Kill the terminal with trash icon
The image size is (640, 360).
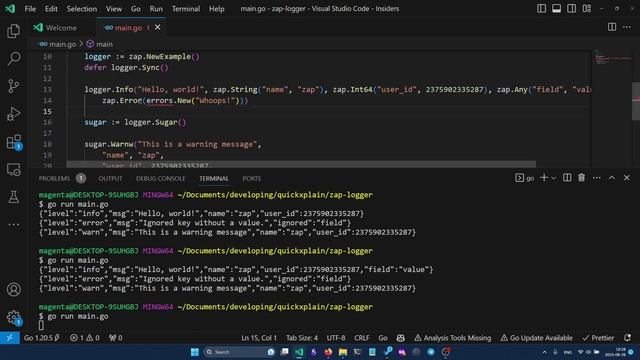click(581, 178)
